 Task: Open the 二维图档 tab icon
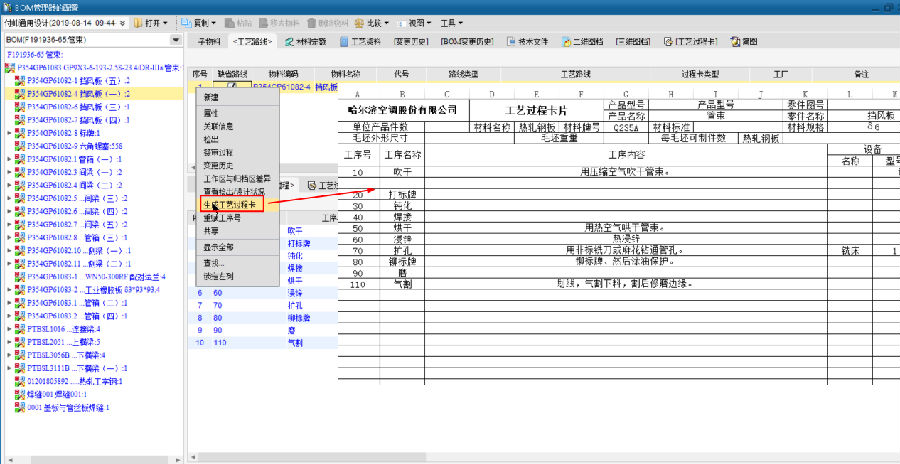pos(562,42)
